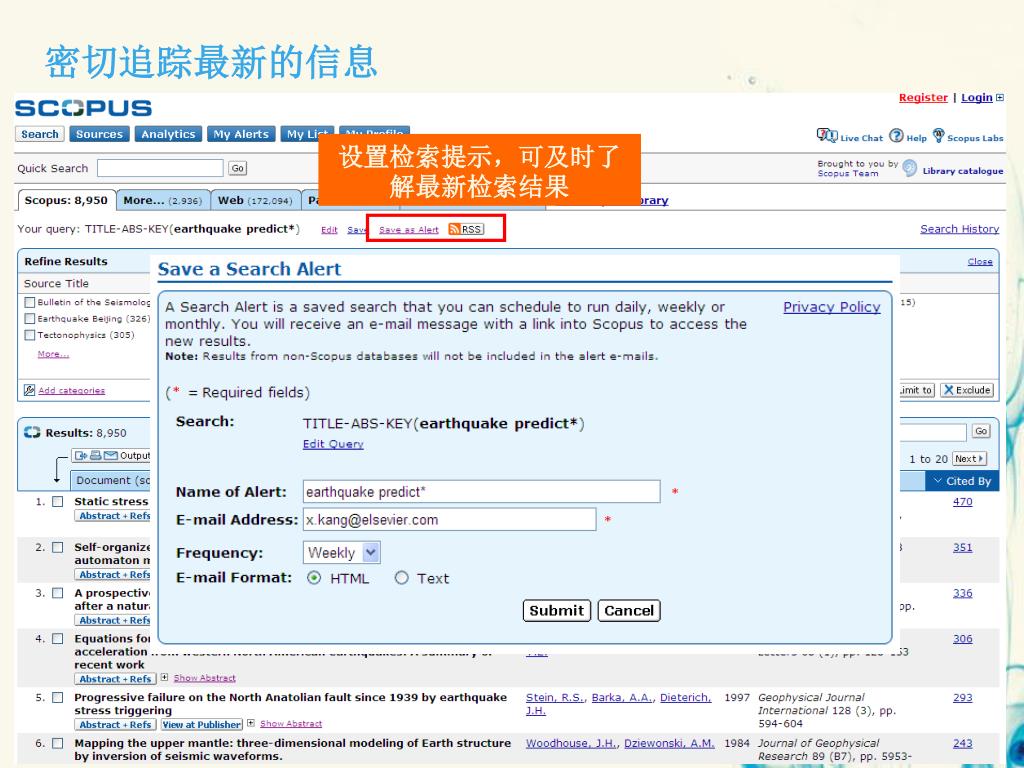This screenshot has width=1024, height=768.
Task: Open the My Alerts navigation tab
Action: tap(242, 134)
